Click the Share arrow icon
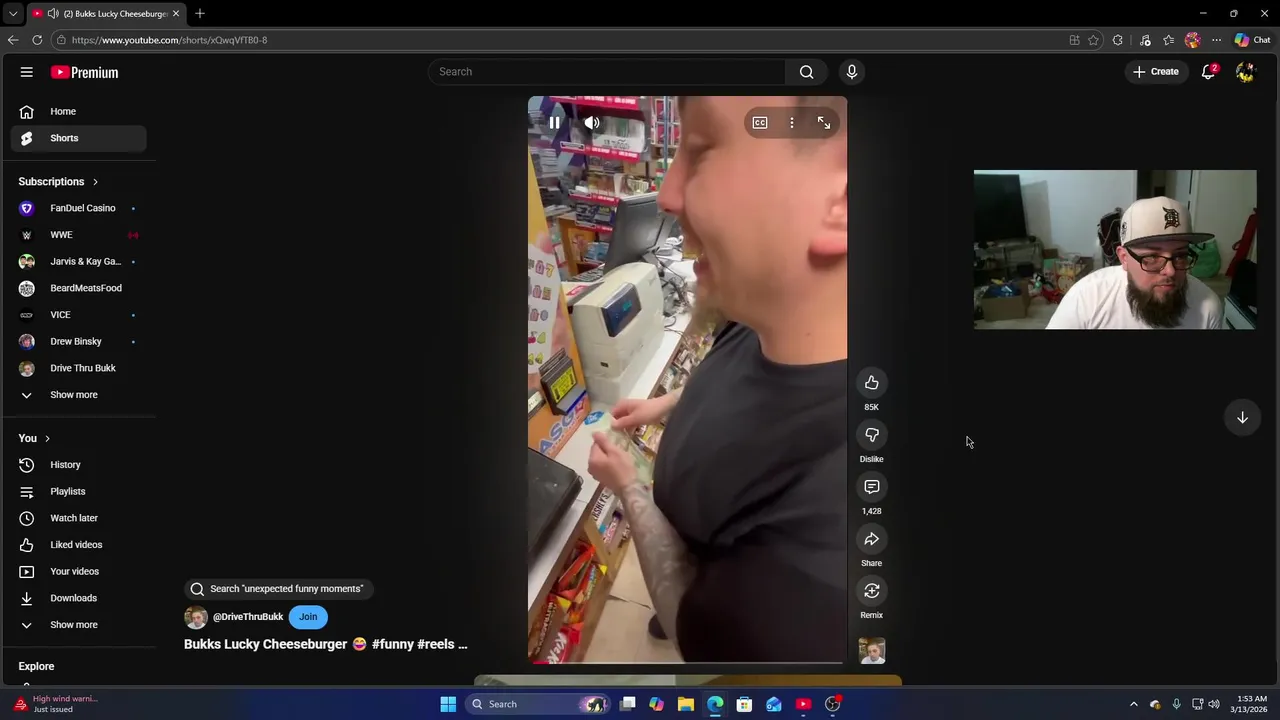Viewport: 1280px width, 720px height. [872, 539]
